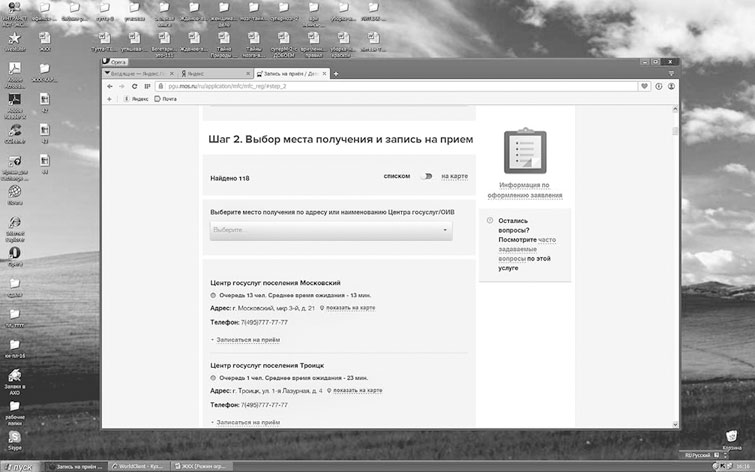Click the browser back arrow
The height and width of the screenshot is (472, 755).
coord(110,86)
